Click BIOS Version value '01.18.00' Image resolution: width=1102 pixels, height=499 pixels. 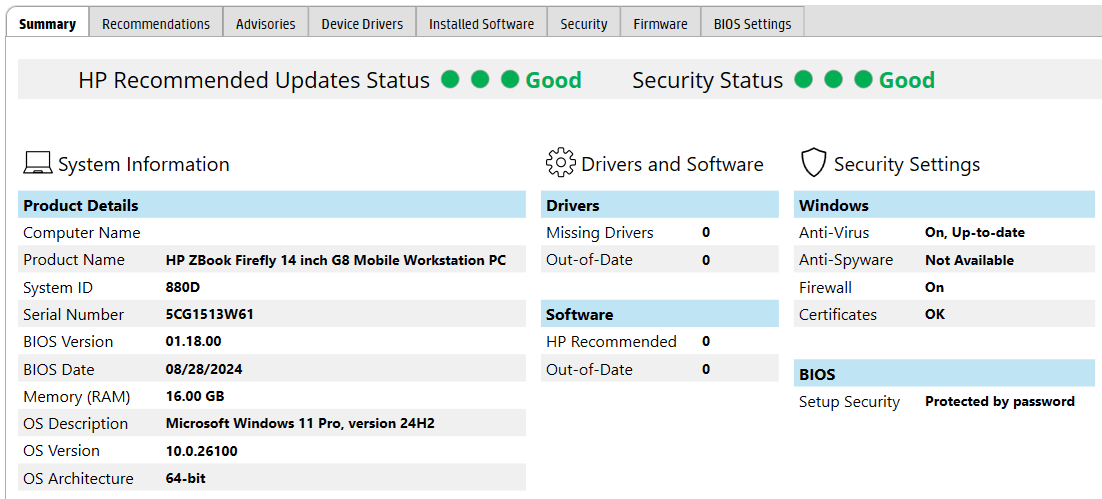193,342
